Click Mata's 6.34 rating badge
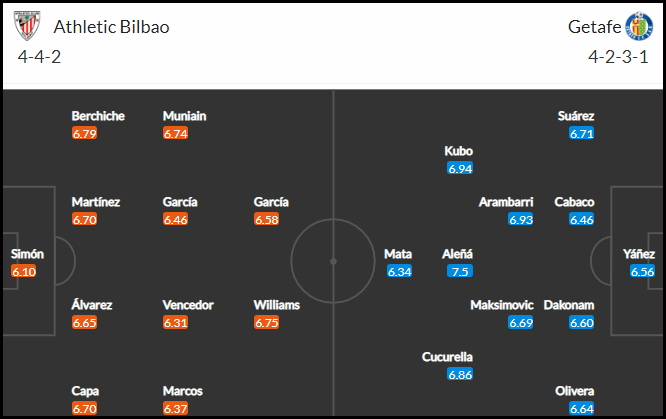The height and width of the screenshot is (419, 666). [x=399, y=272]
